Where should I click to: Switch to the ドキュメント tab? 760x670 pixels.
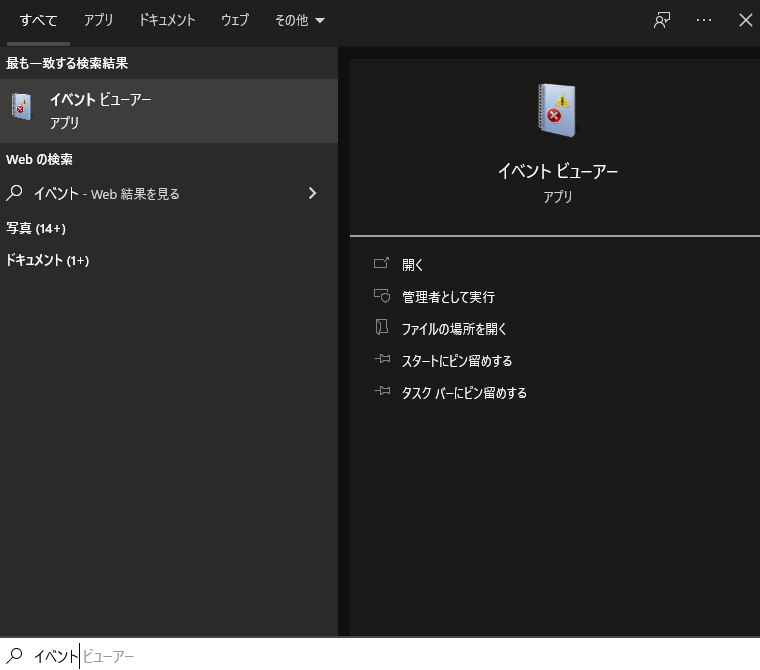pyautogui.click(x=167, y=20)
